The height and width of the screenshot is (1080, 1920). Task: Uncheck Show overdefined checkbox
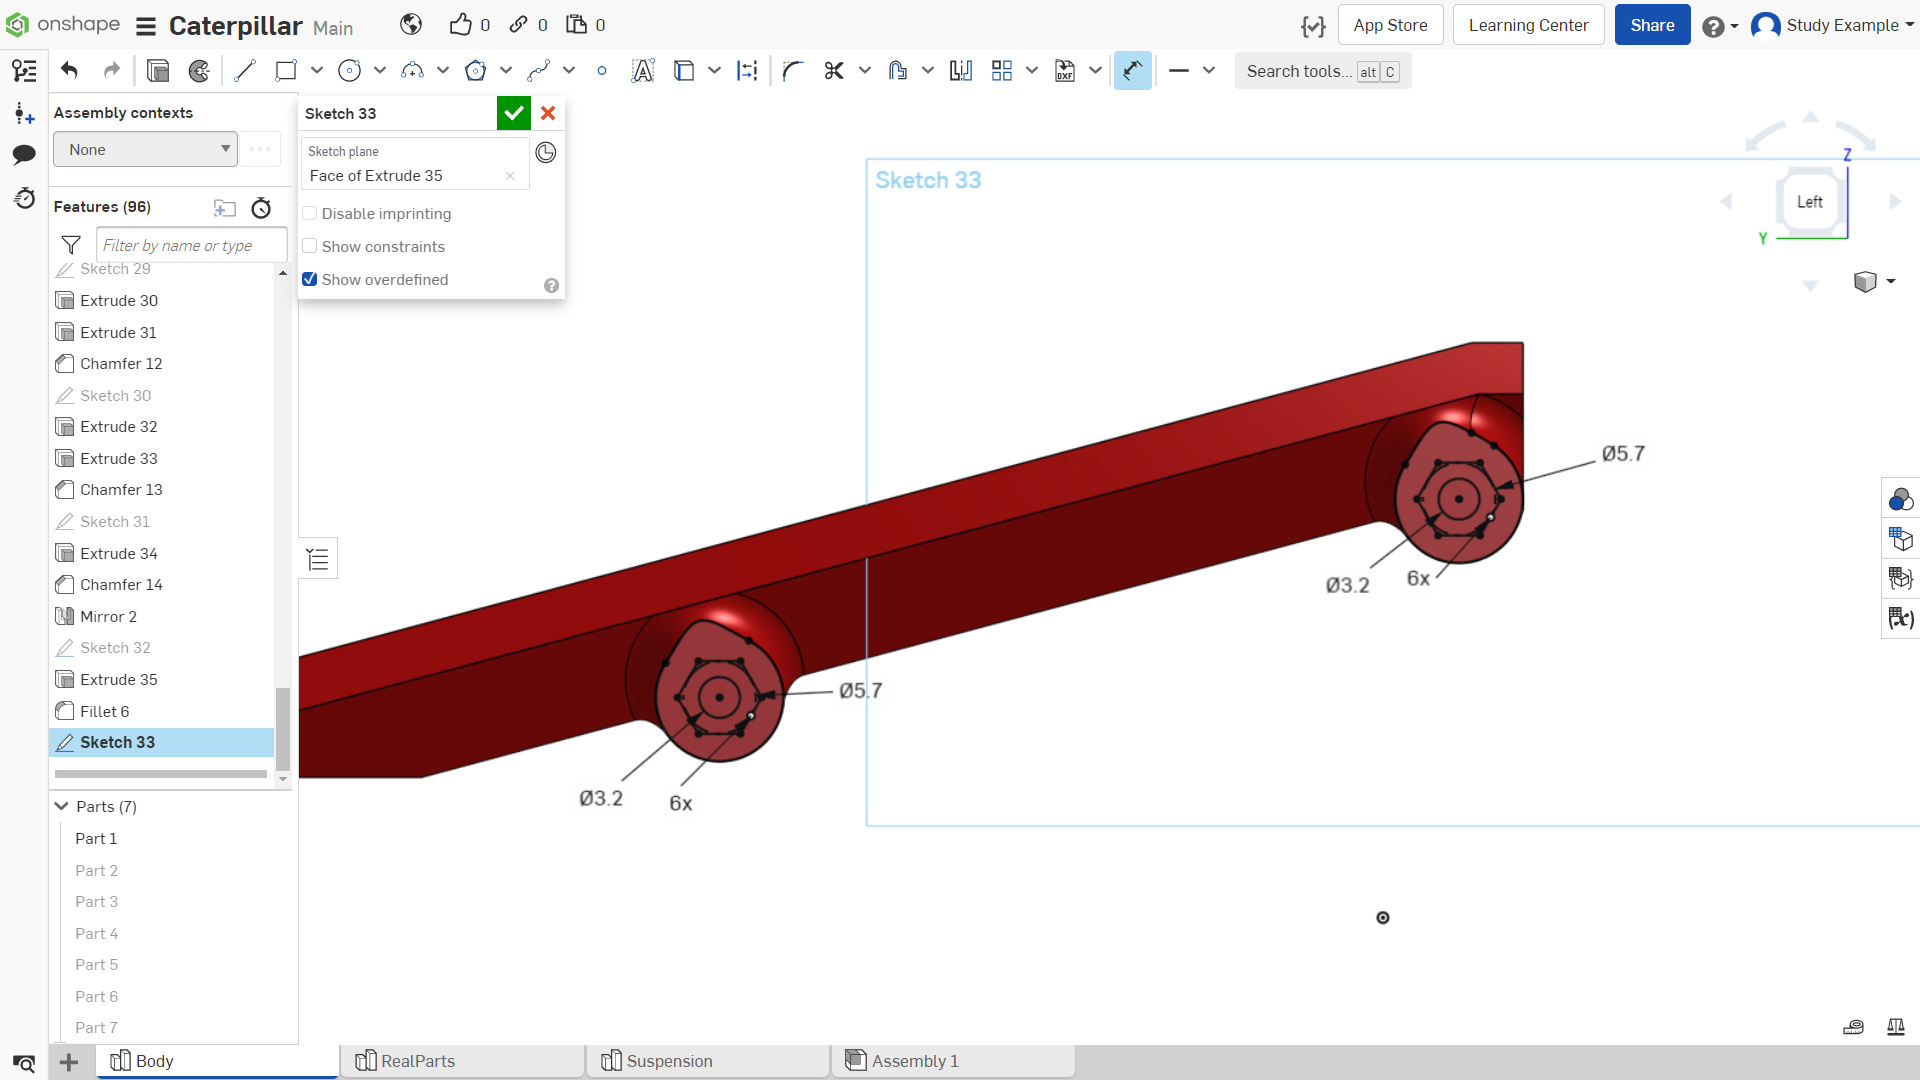[310, 279]
